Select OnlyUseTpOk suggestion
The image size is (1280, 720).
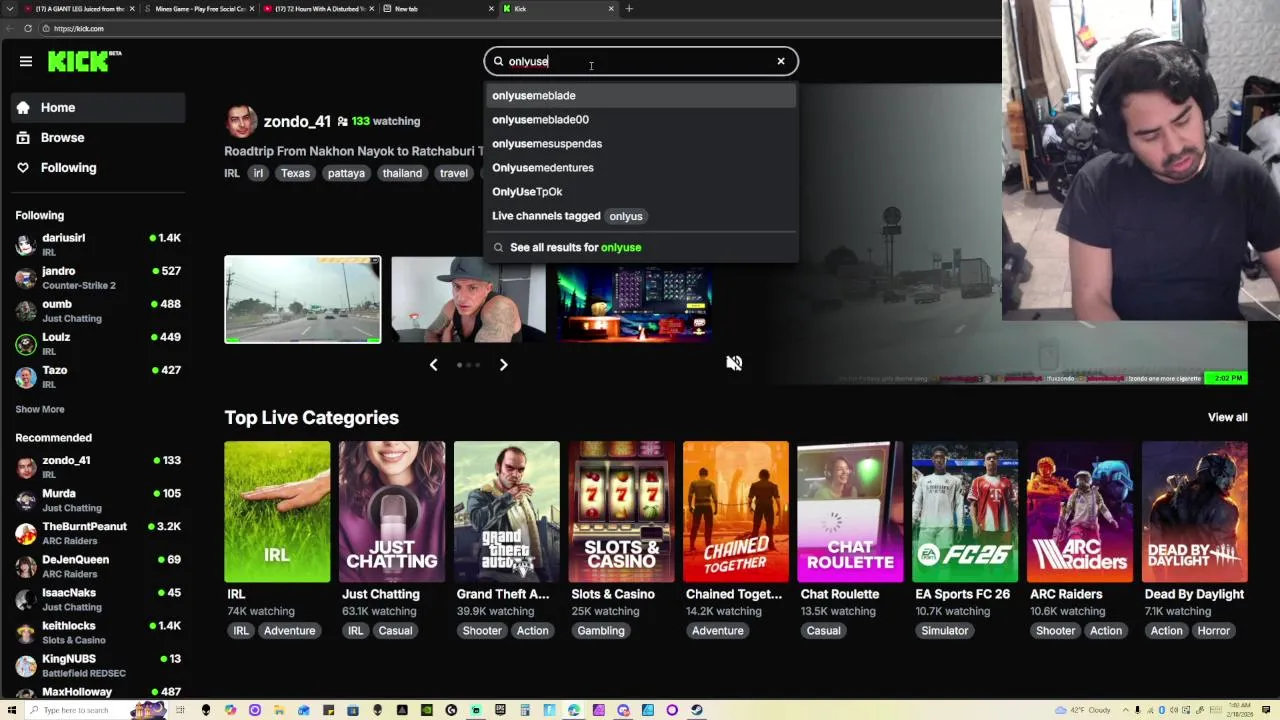[x=641, y=191]
